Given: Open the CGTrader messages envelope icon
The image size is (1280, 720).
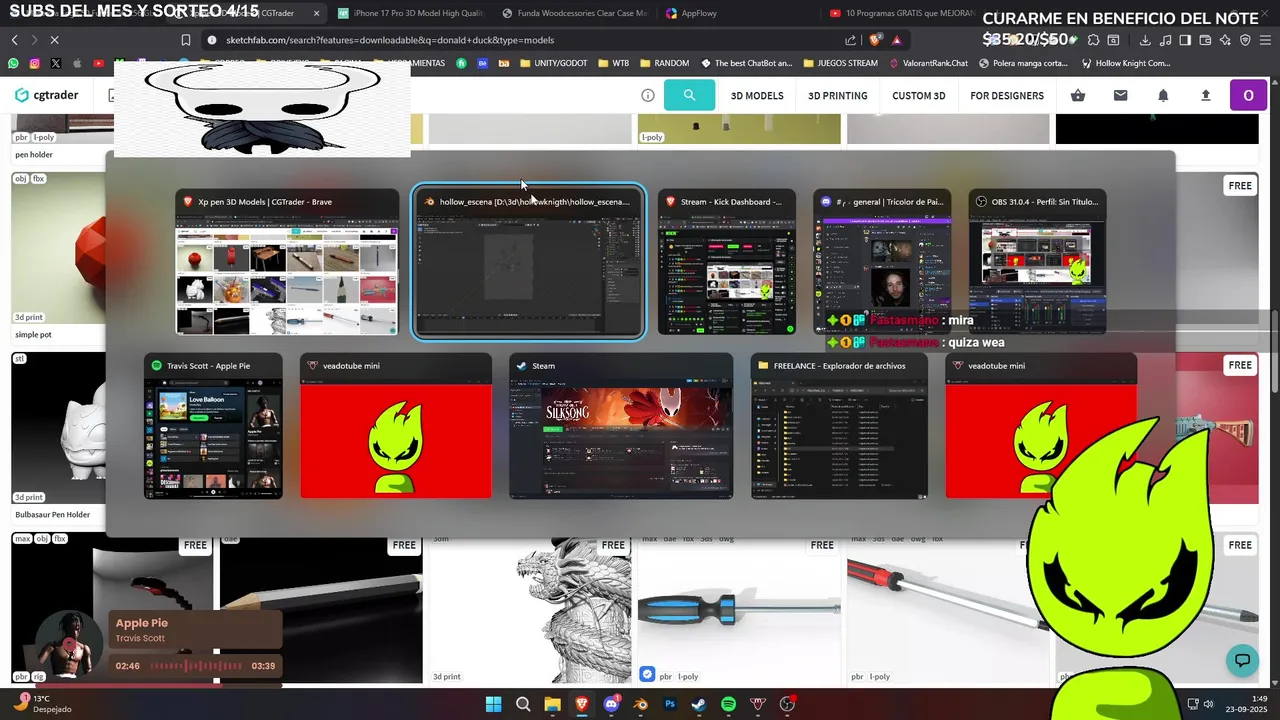Looking at the screenshot, I should point(1120,96).
